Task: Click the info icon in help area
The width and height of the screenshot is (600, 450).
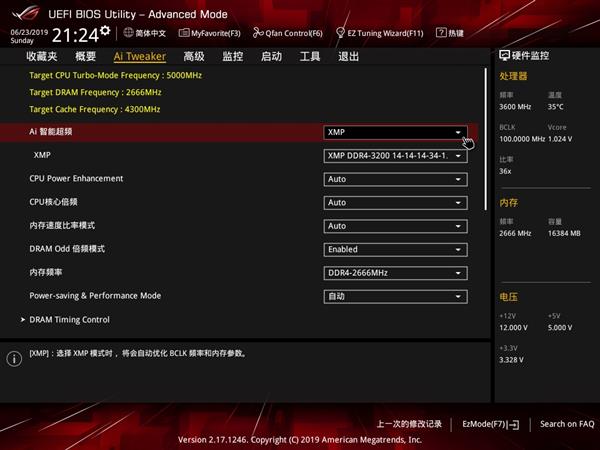Action: point(14,359)
